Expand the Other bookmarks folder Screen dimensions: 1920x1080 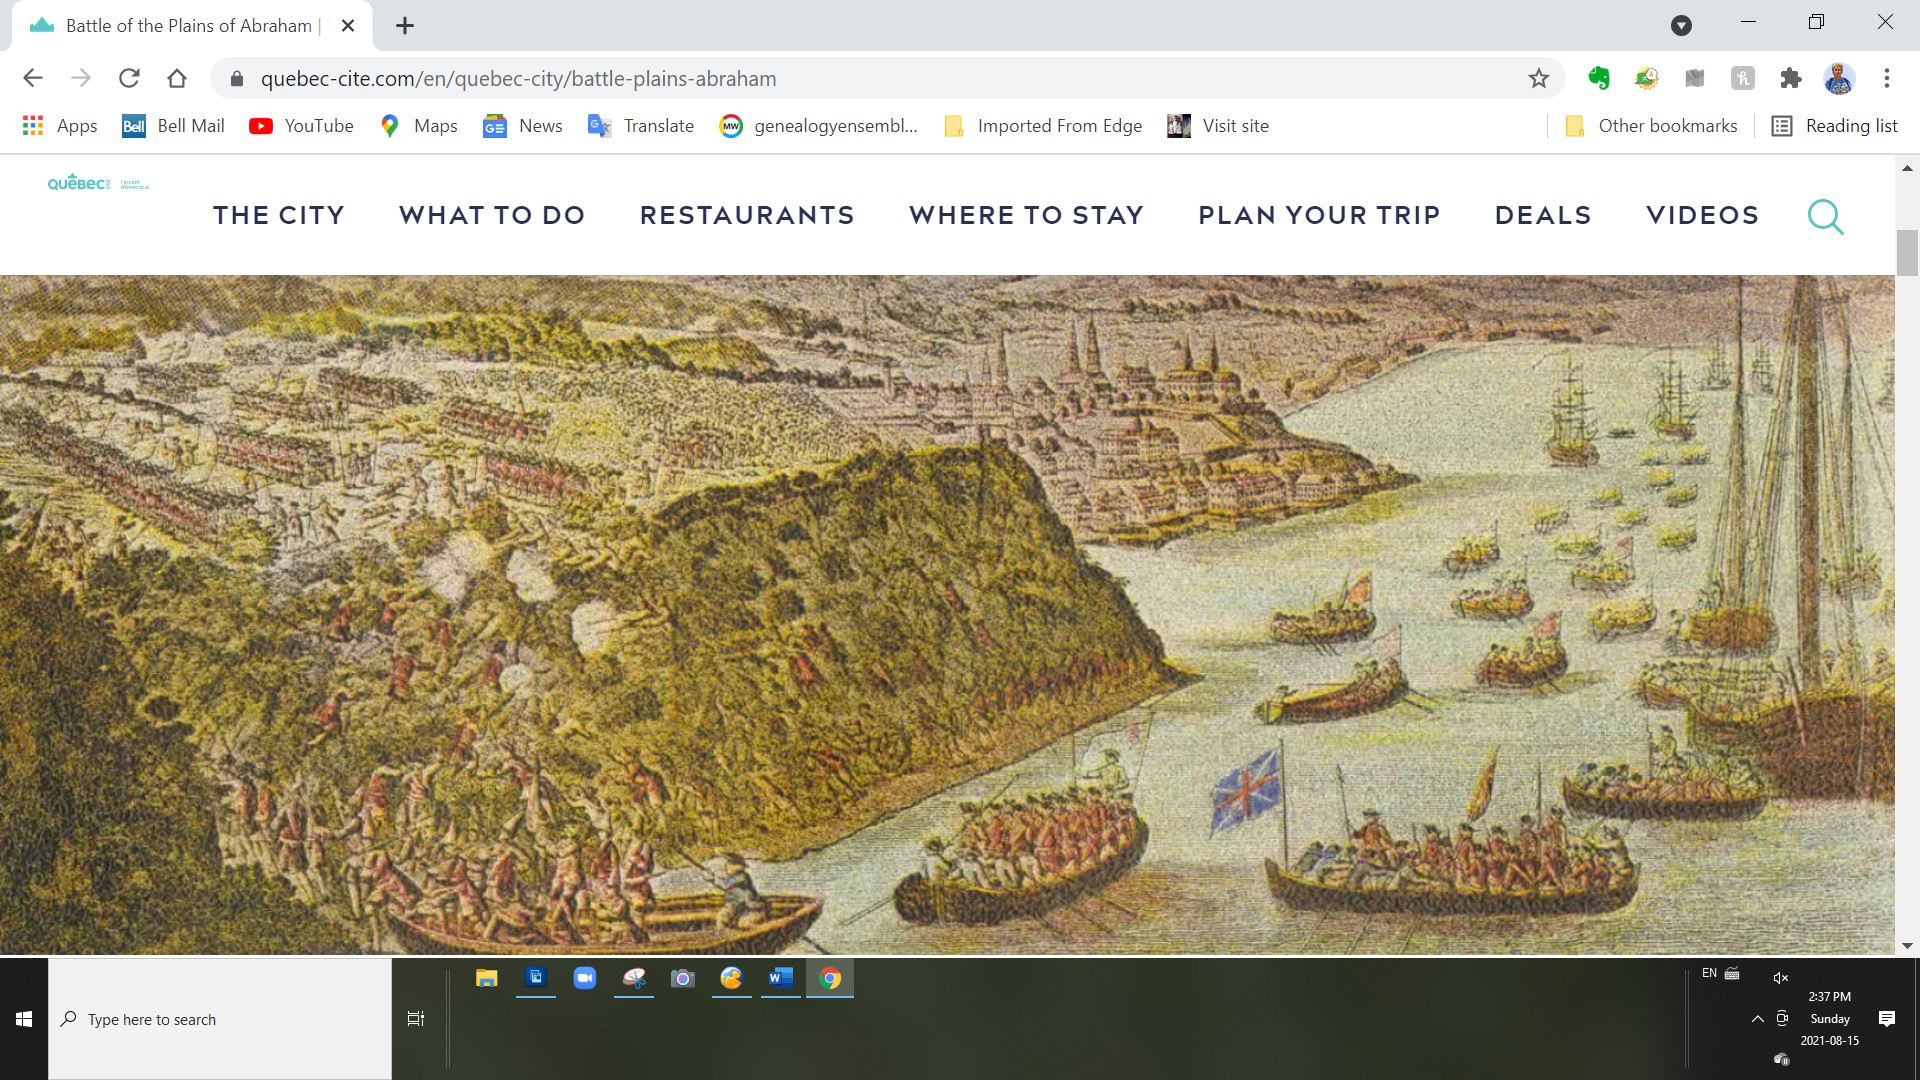(x=1651, y=126)
